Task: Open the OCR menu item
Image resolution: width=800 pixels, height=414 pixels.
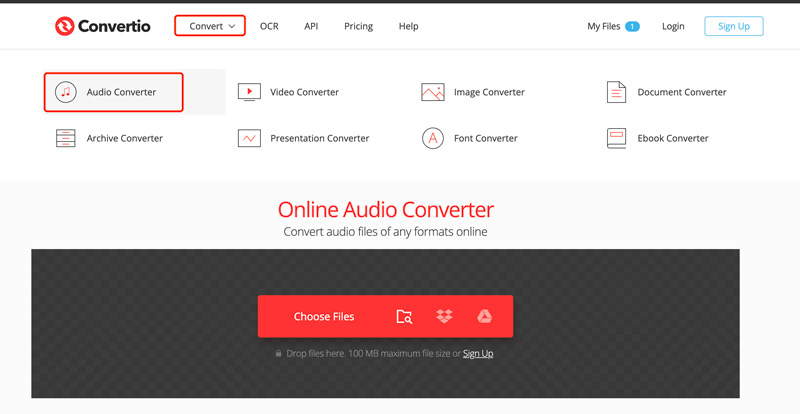Action: (269, 26)
